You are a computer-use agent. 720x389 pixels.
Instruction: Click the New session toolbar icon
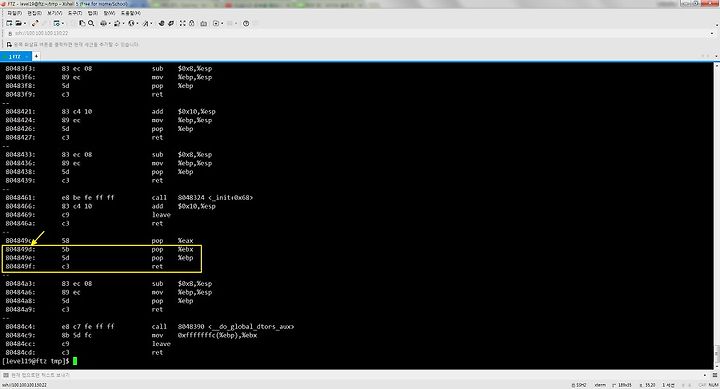pos(9,23)
